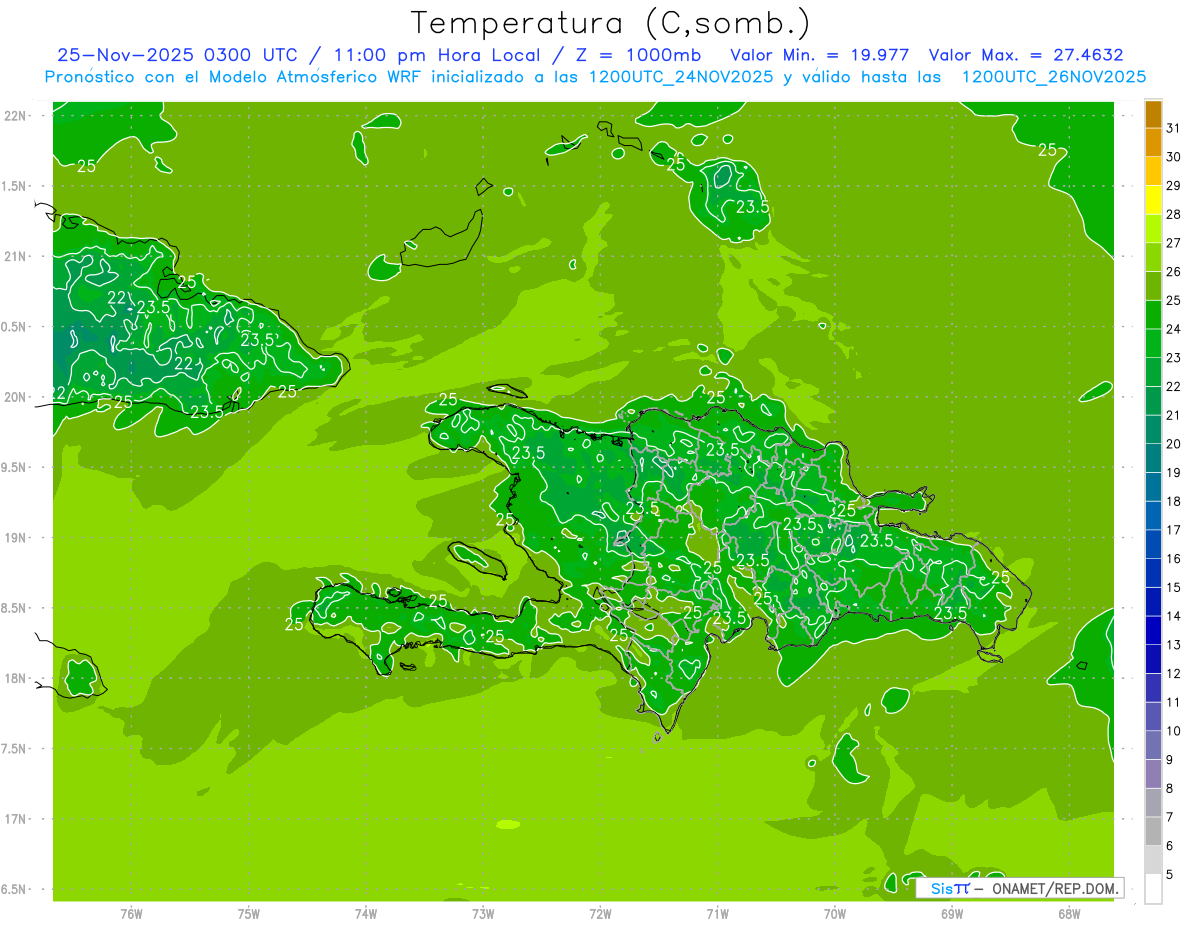Click the '68W' longitude axis label
This screenshot has width=1200, height=927.
[1069, 914]
